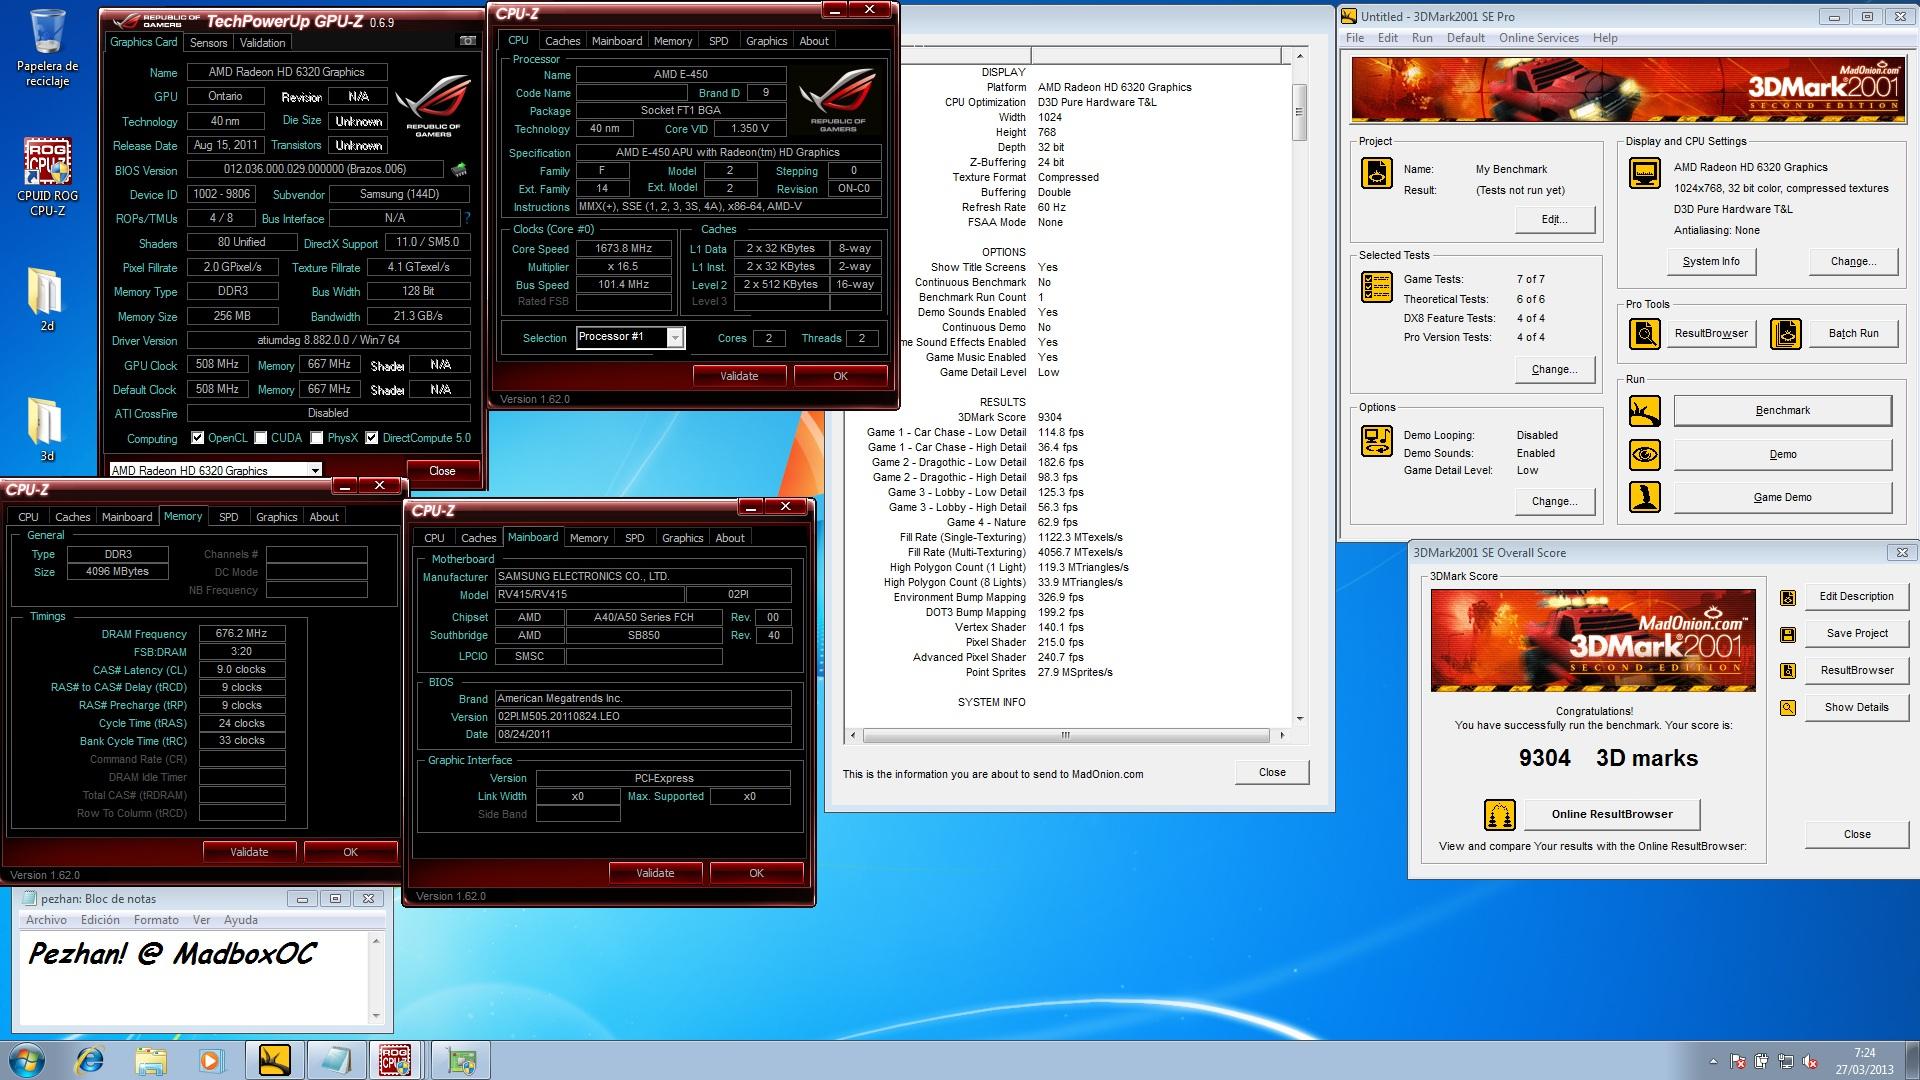Launch Internet Explorer from taskbar

pos(90,1059)
